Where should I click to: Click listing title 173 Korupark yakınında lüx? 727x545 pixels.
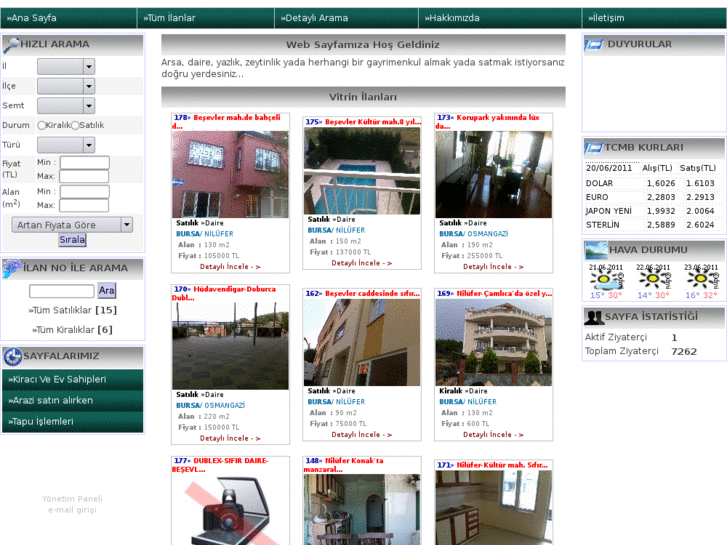pos(488,122)
